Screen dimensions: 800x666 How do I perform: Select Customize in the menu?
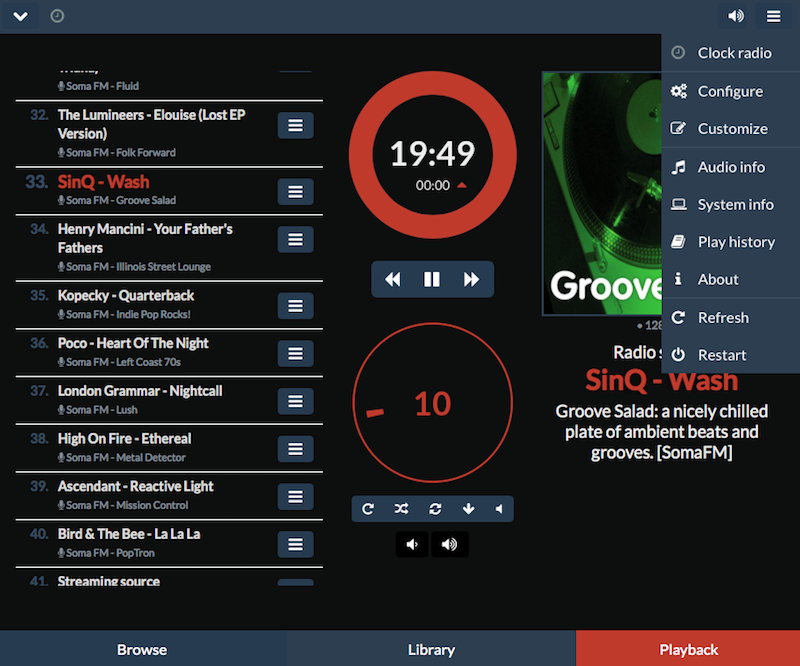(x=731, y=129)
